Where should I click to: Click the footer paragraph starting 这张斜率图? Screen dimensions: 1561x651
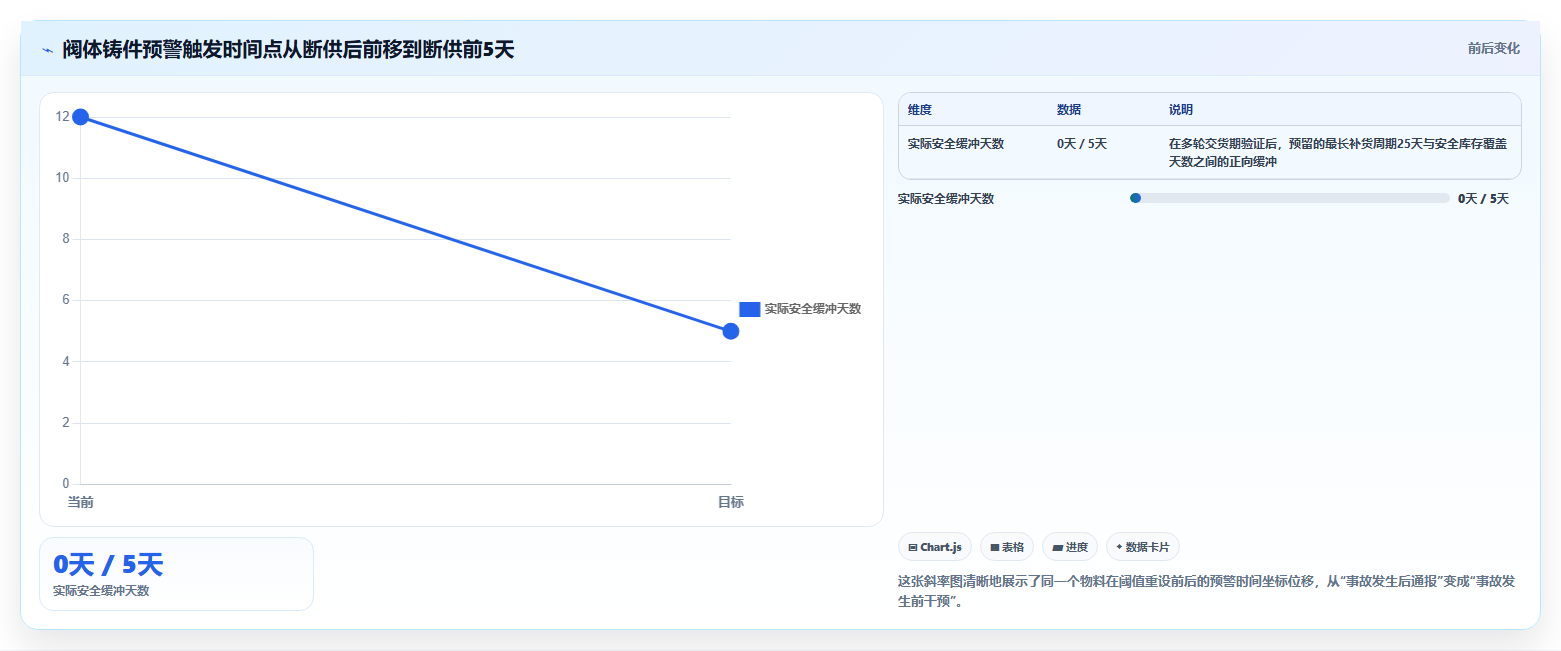pyautogui.click(x=1208, y=591)
